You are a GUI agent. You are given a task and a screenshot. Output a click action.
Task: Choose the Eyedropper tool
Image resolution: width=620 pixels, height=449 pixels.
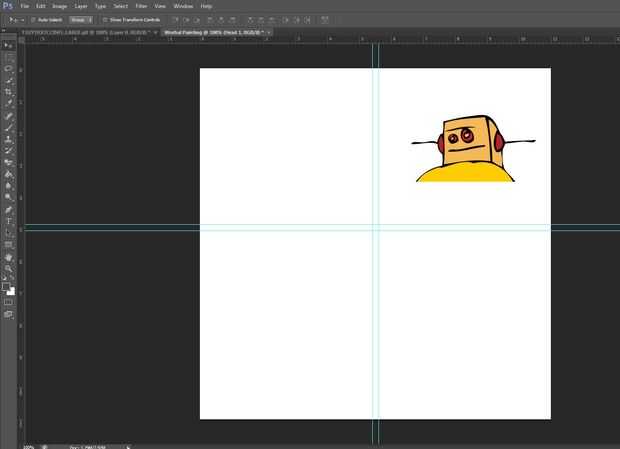point(9,104)
